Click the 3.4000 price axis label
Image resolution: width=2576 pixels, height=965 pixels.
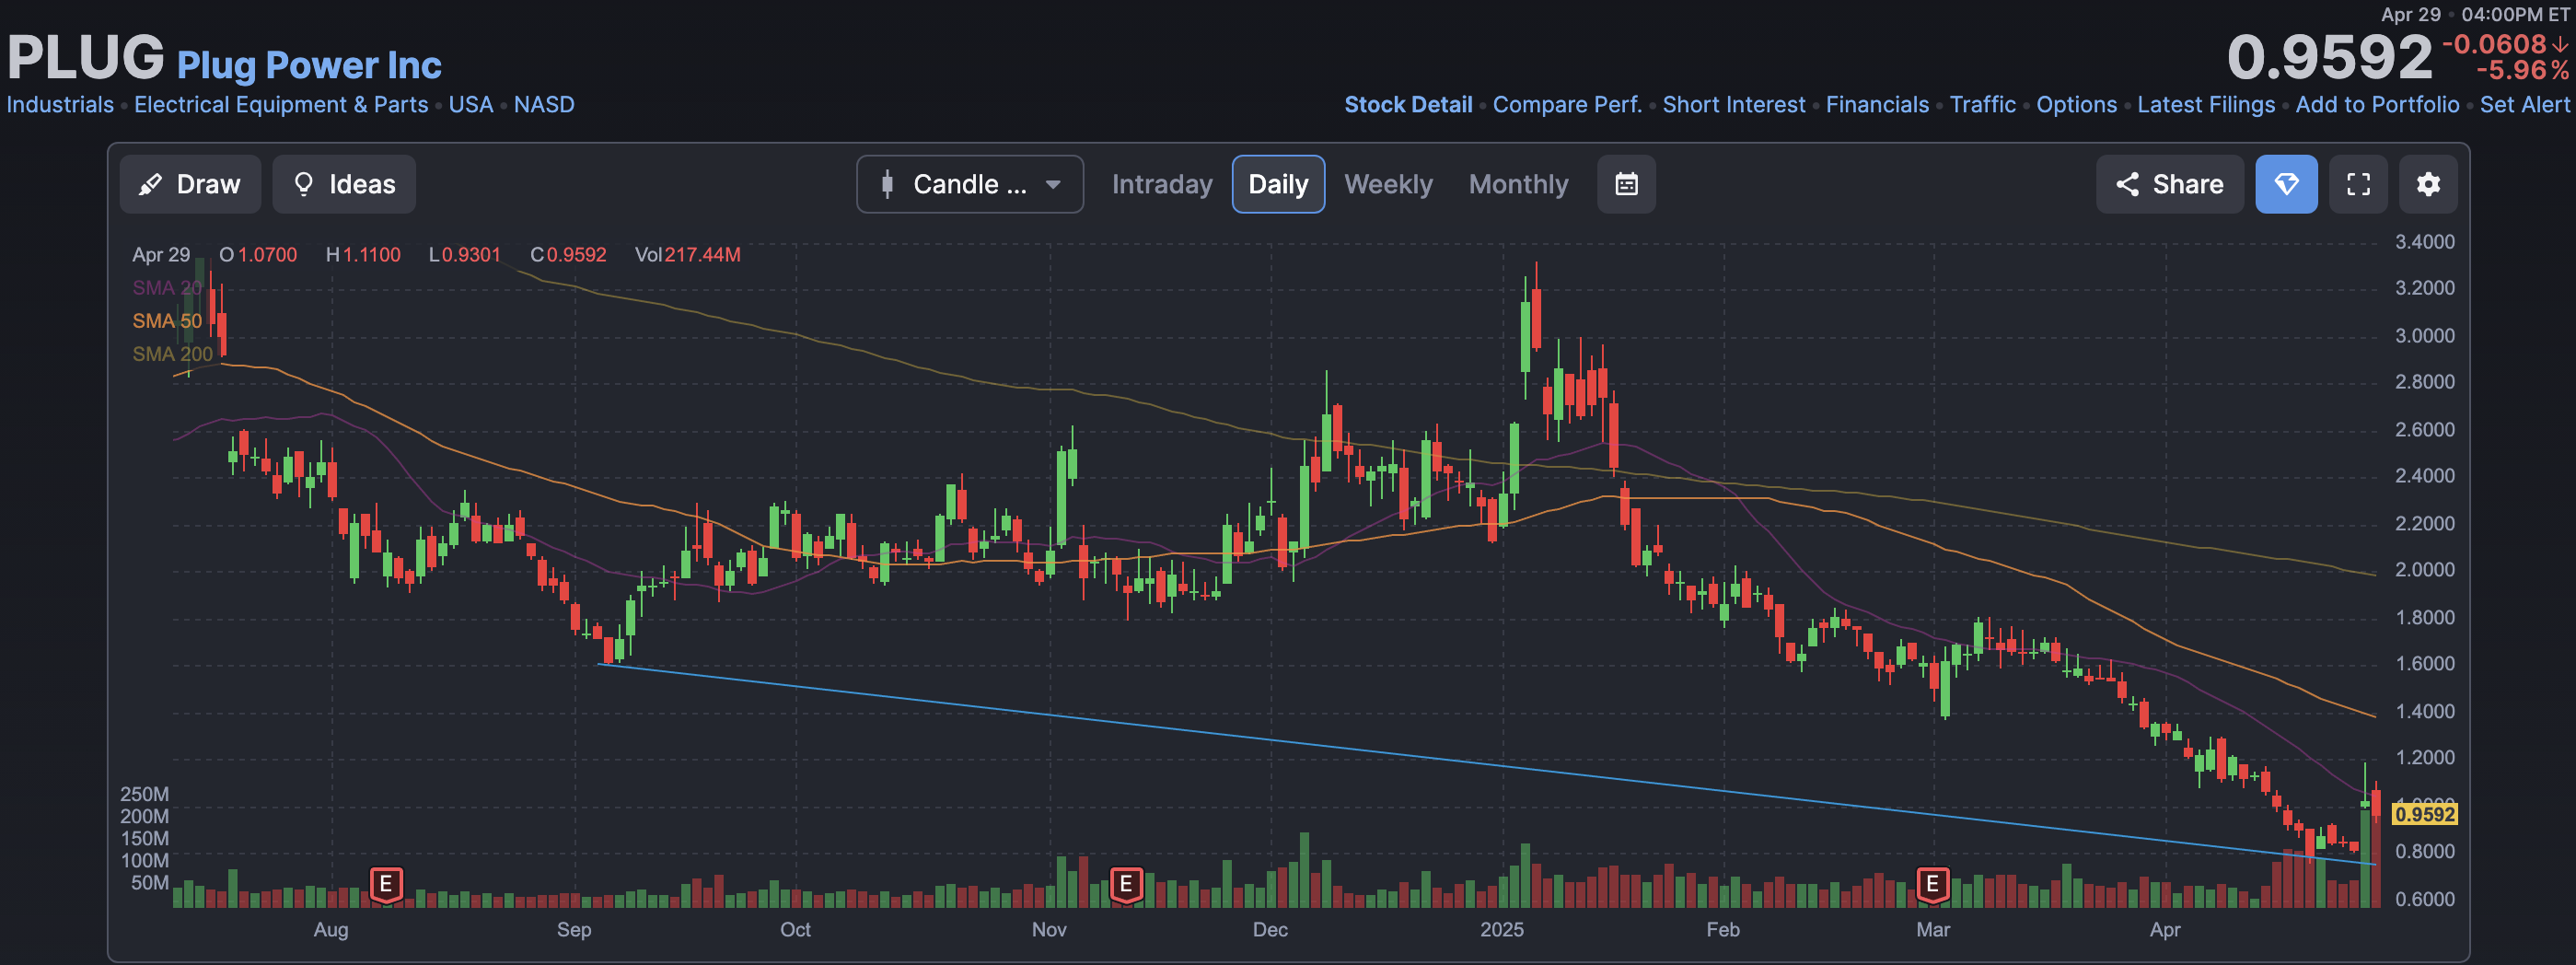pos(2424,242)
